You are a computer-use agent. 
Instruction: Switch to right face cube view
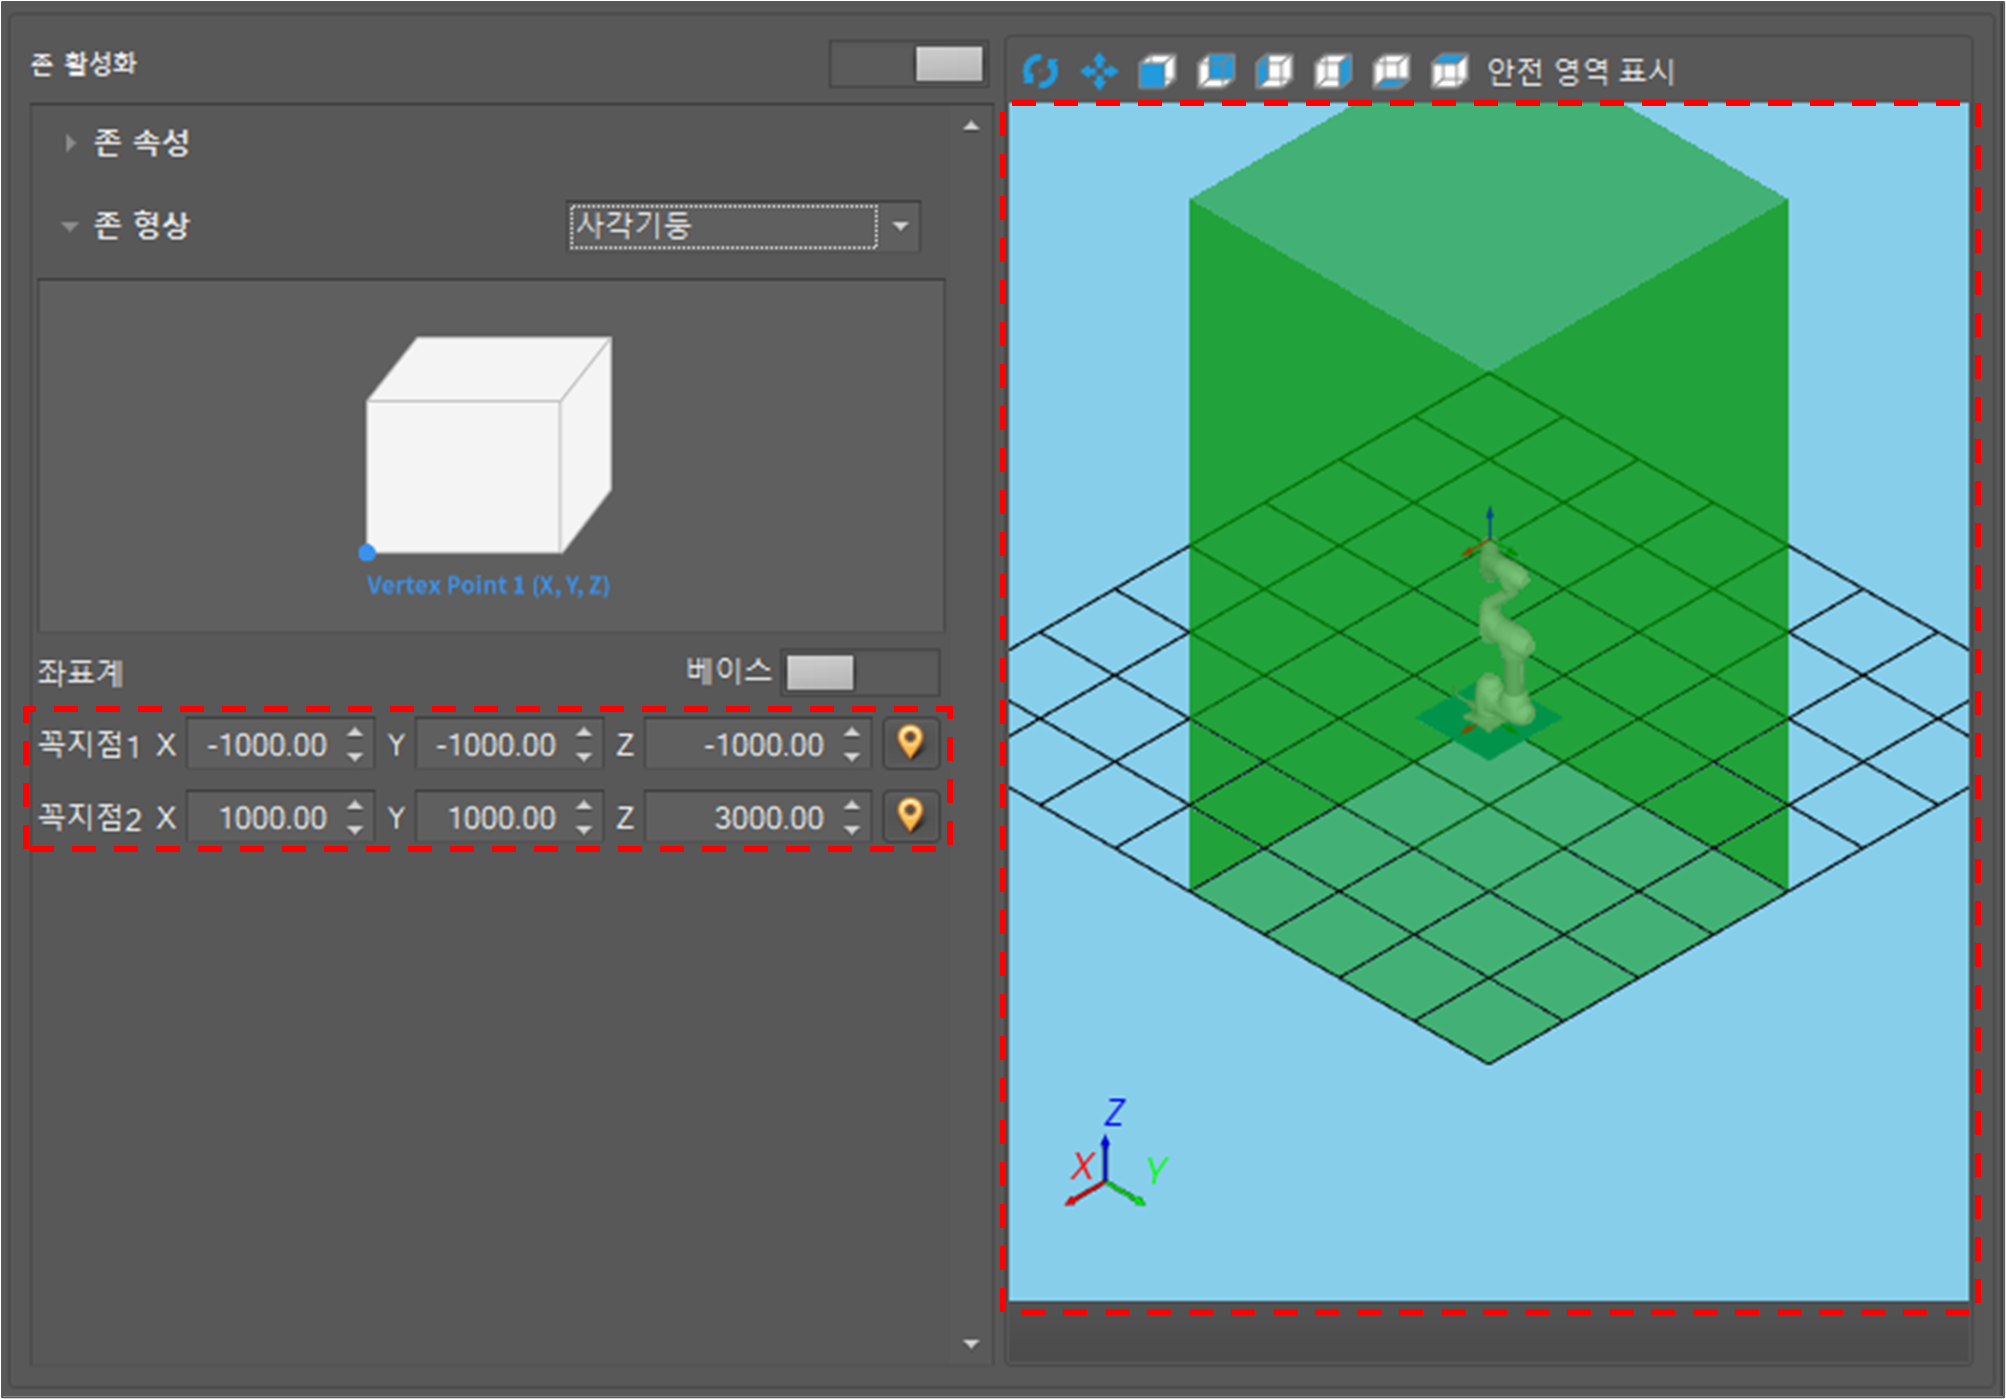point(1333,71)
